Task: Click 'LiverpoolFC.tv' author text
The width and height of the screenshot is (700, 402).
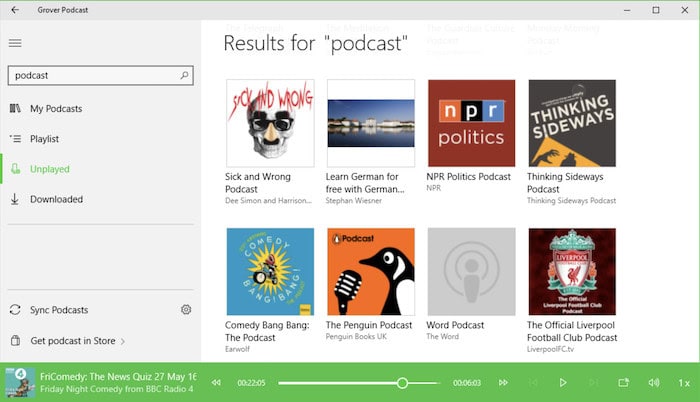Action: [550, 349]
